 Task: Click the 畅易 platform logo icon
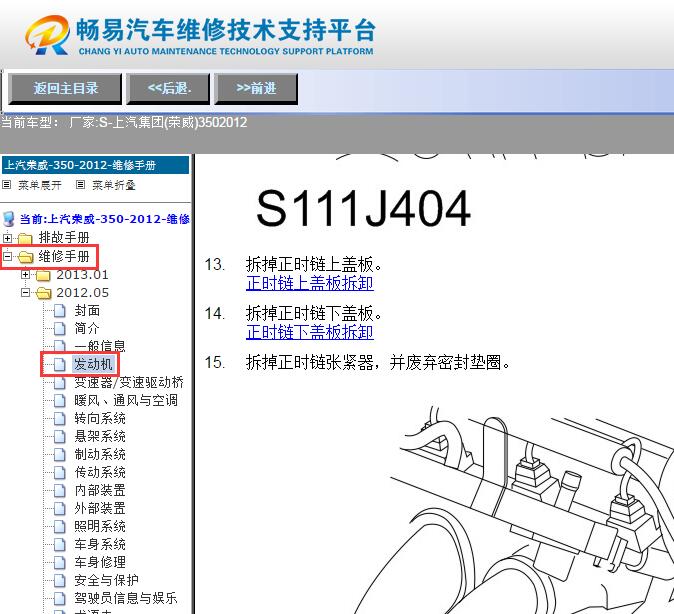coord(47,35)
